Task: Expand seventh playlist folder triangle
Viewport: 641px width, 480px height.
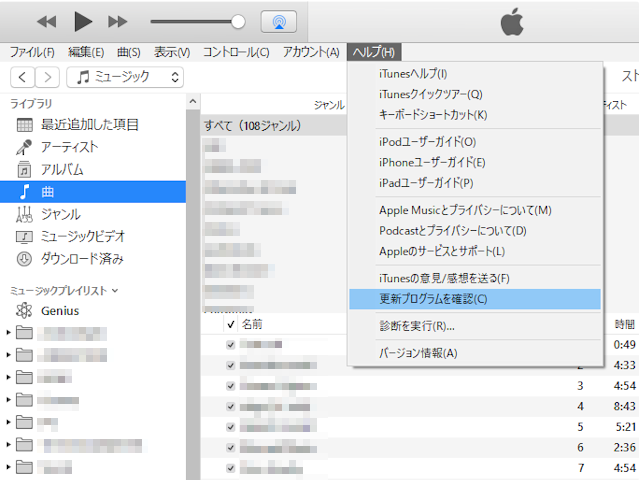Action: [x=8, y=467]
